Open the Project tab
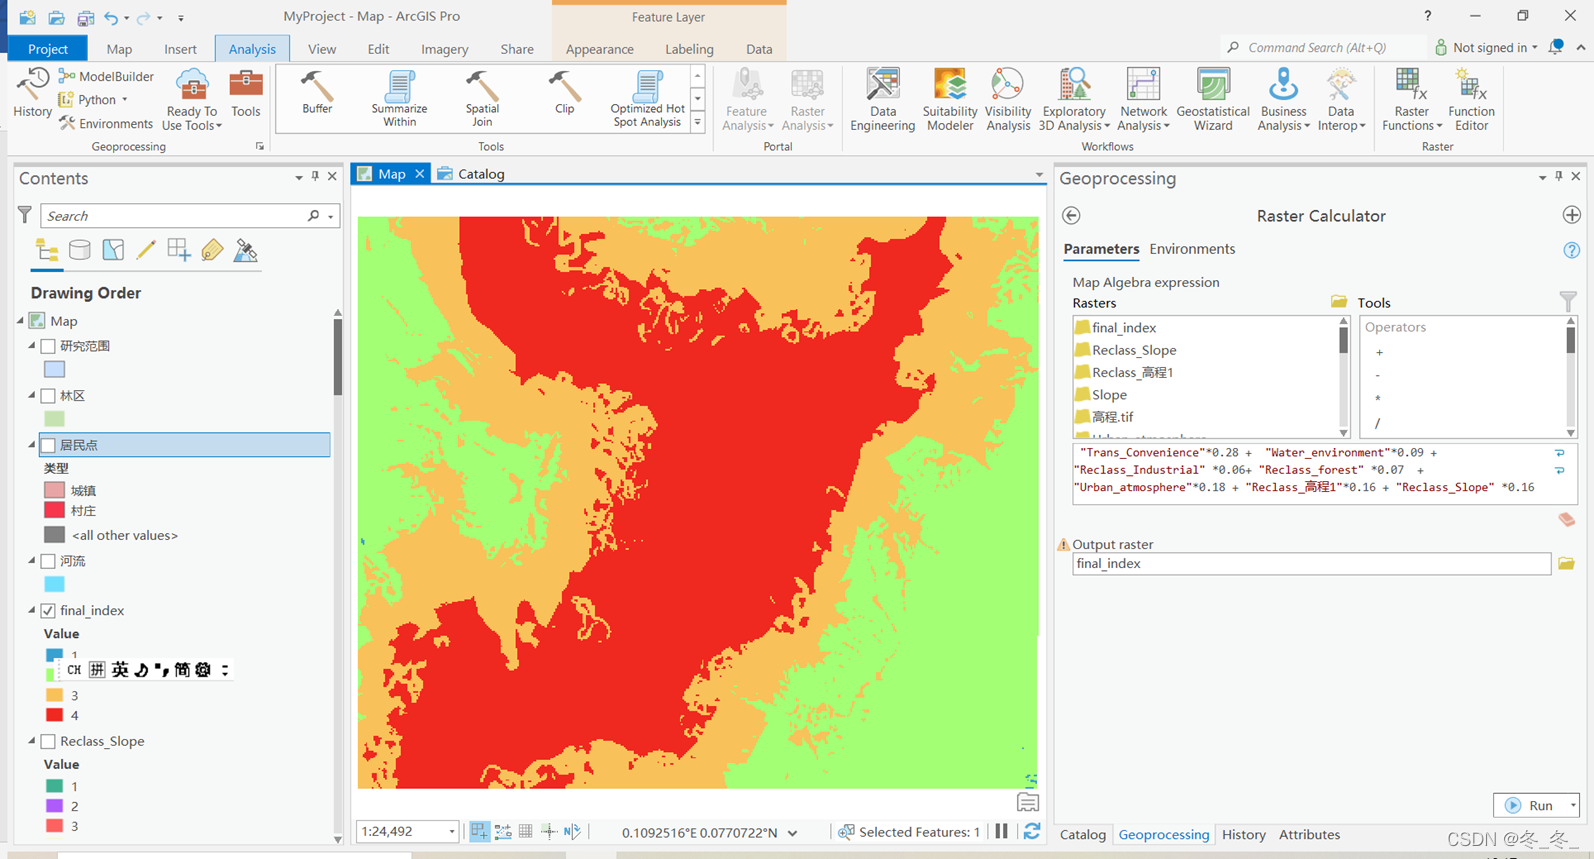 pos(48,49)
